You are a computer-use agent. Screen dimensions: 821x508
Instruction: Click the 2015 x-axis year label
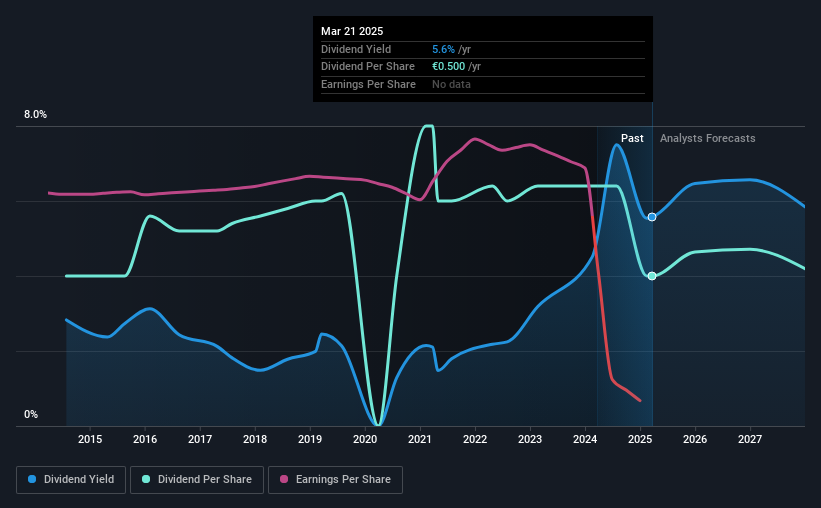pos(90,439)
